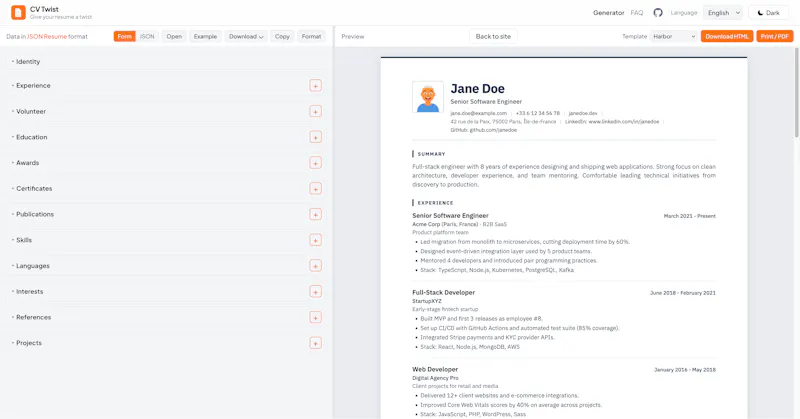The height and width of the screenshot is (419, 800).
Task: Click the preview pane vertical scrollbar
Action: [796, 92]
